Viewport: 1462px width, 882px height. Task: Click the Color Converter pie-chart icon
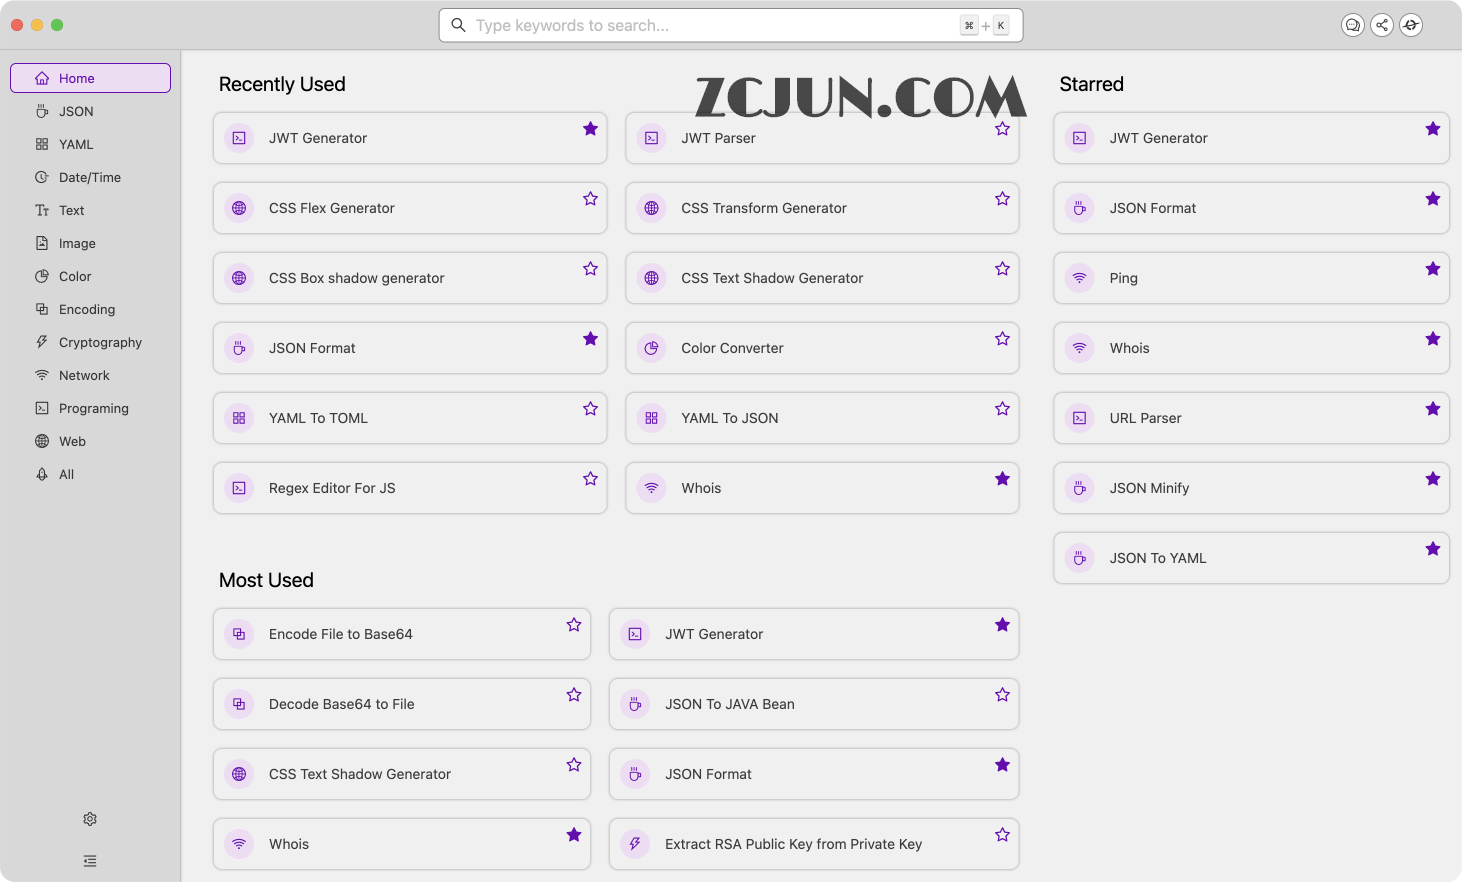651,348
